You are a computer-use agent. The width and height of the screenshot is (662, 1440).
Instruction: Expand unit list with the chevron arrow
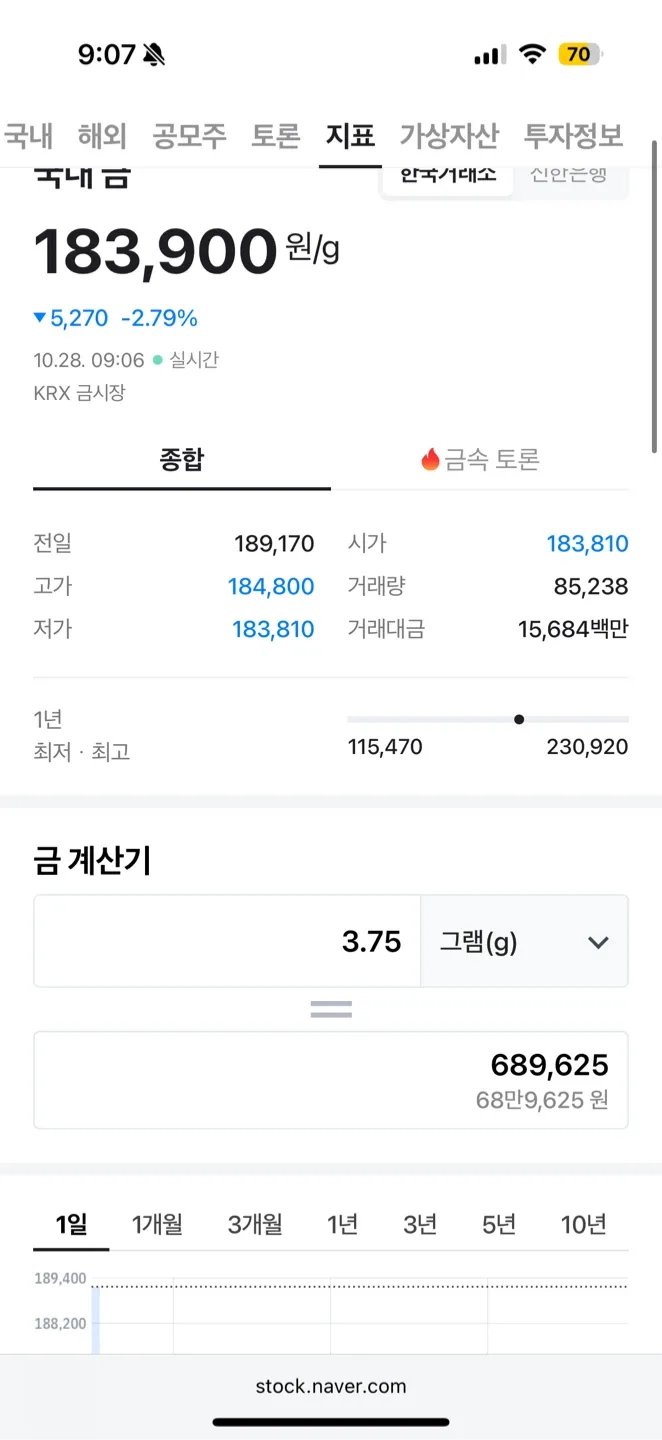point(598,942)
